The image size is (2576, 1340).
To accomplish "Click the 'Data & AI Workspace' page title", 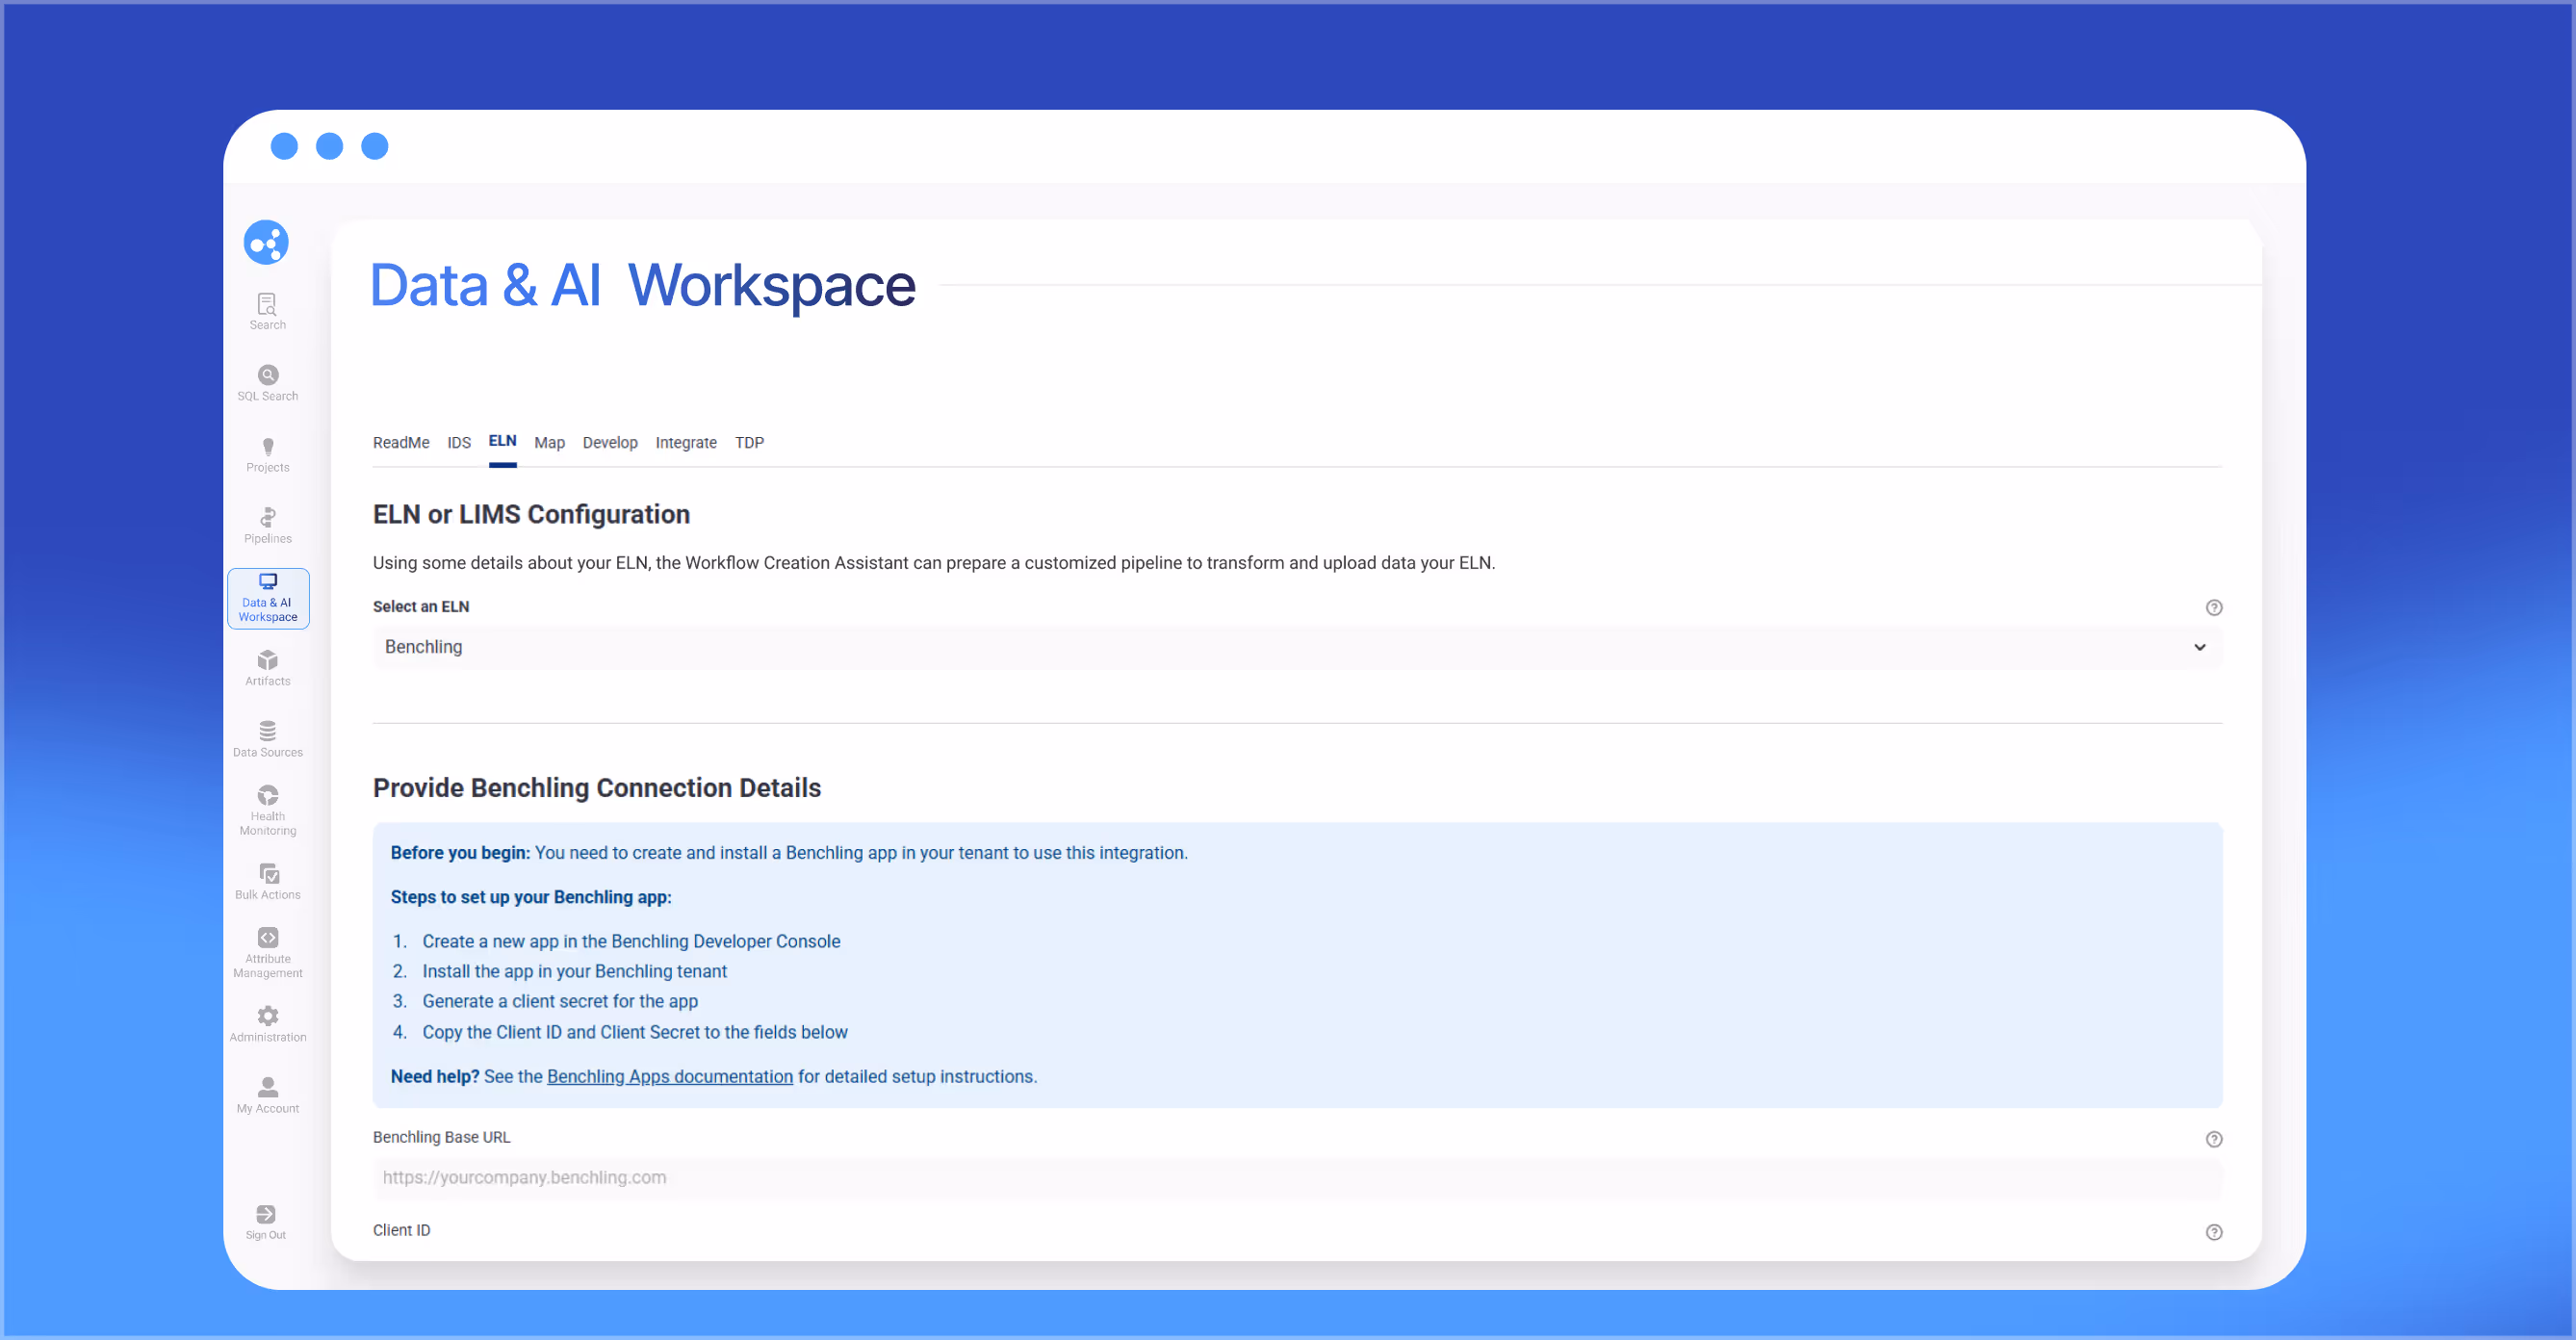I will [x=642, y=285].
